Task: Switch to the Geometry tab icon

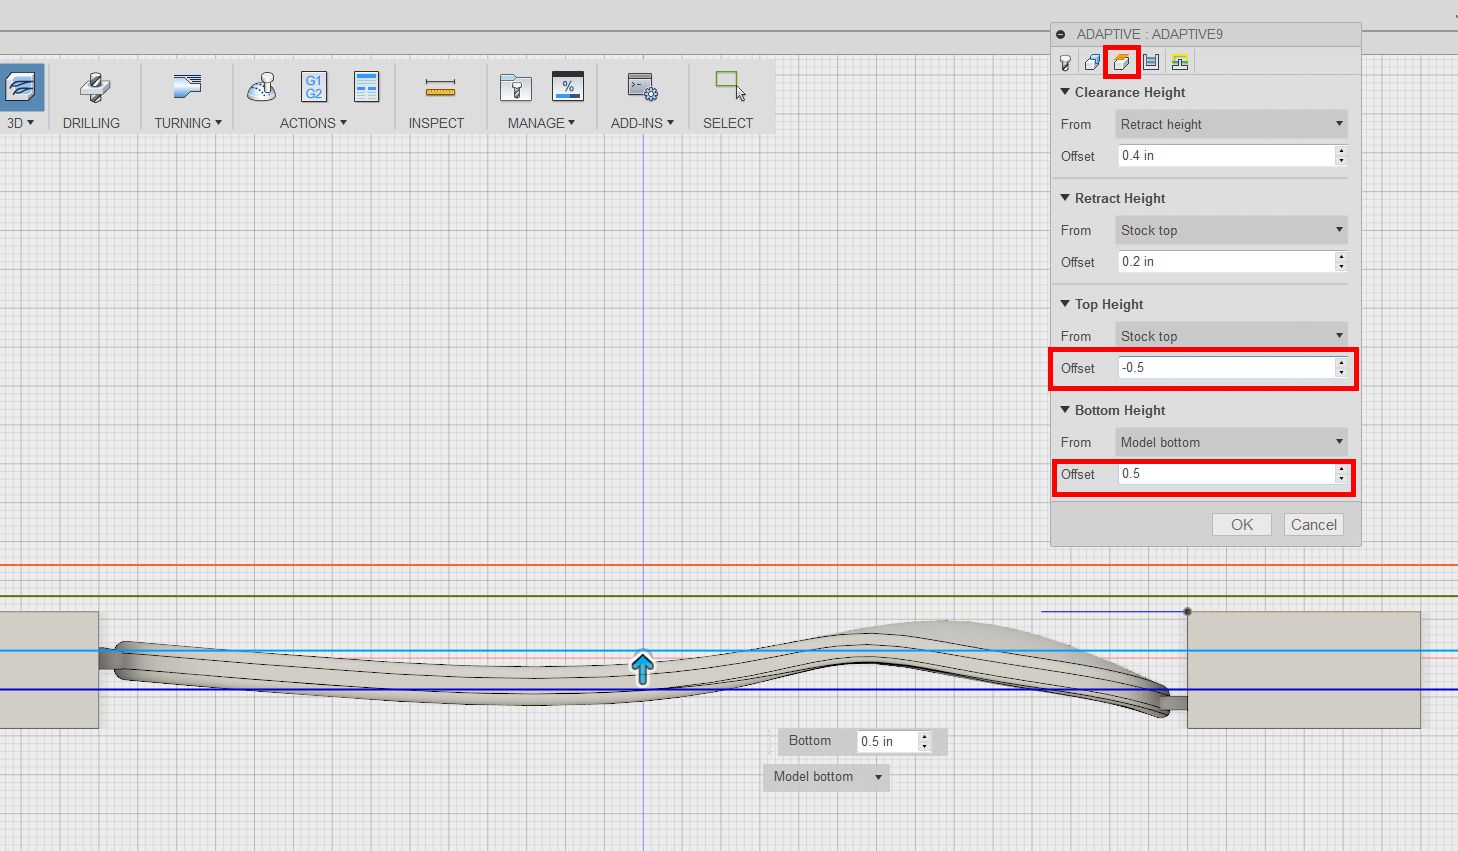Action: point(1093,63)
